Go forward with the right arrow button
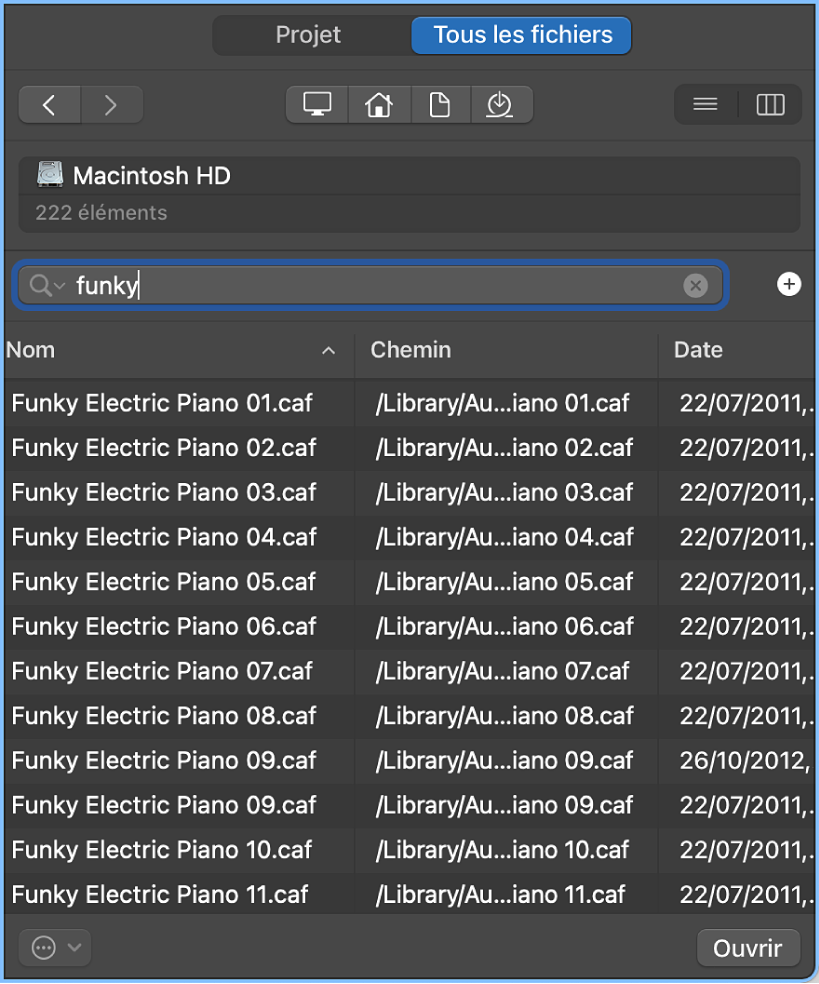The height and width of the screenshot is (984, 819). coord(111,105)
